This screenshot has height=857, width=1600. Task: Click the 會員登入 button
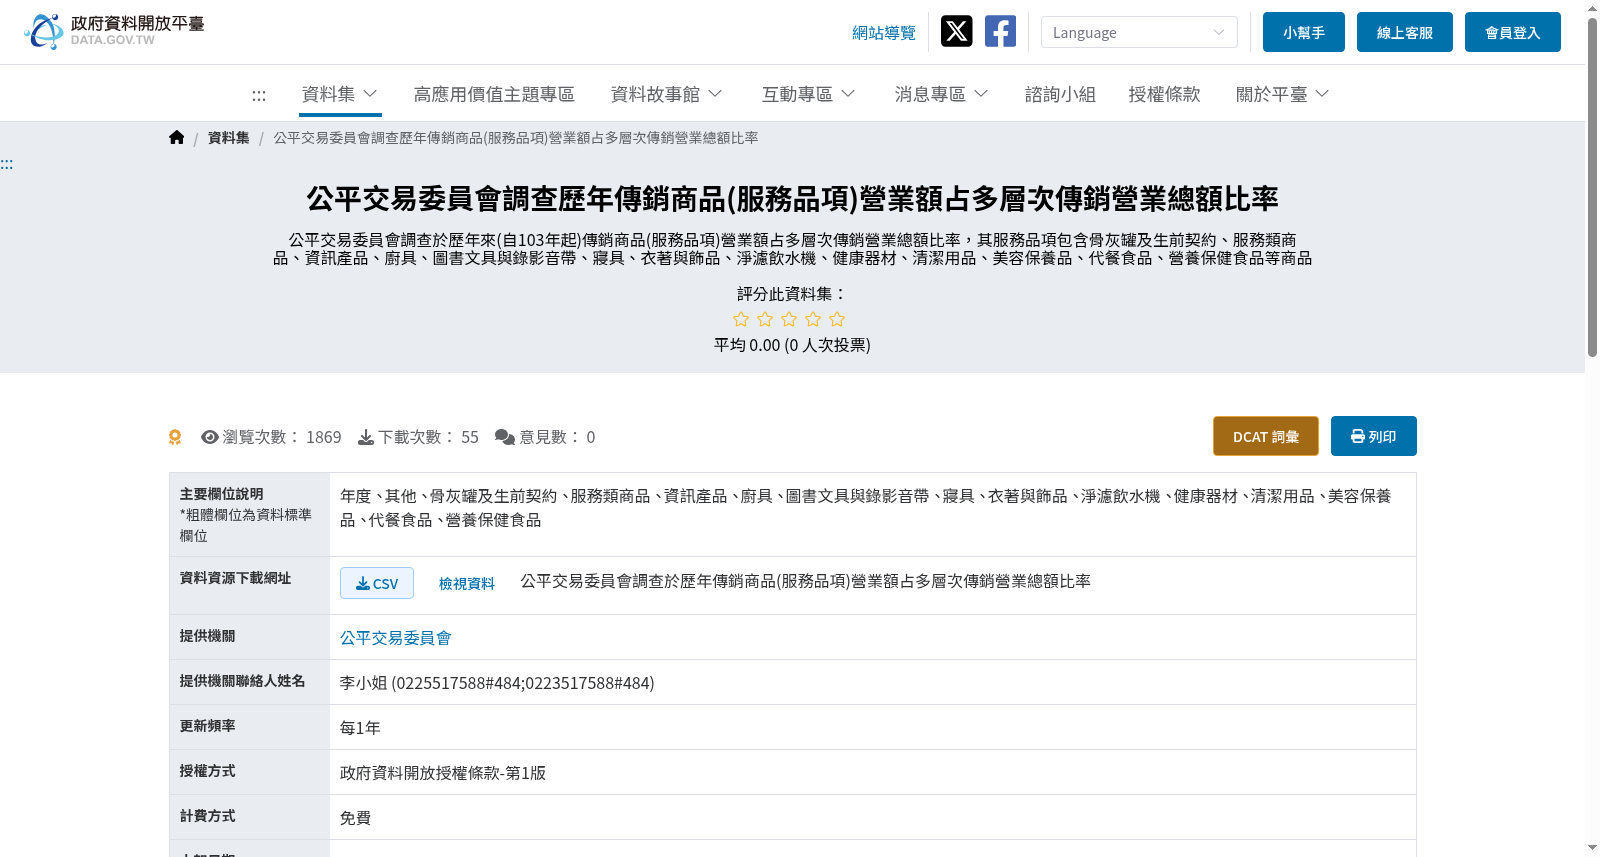(1513, 32)
